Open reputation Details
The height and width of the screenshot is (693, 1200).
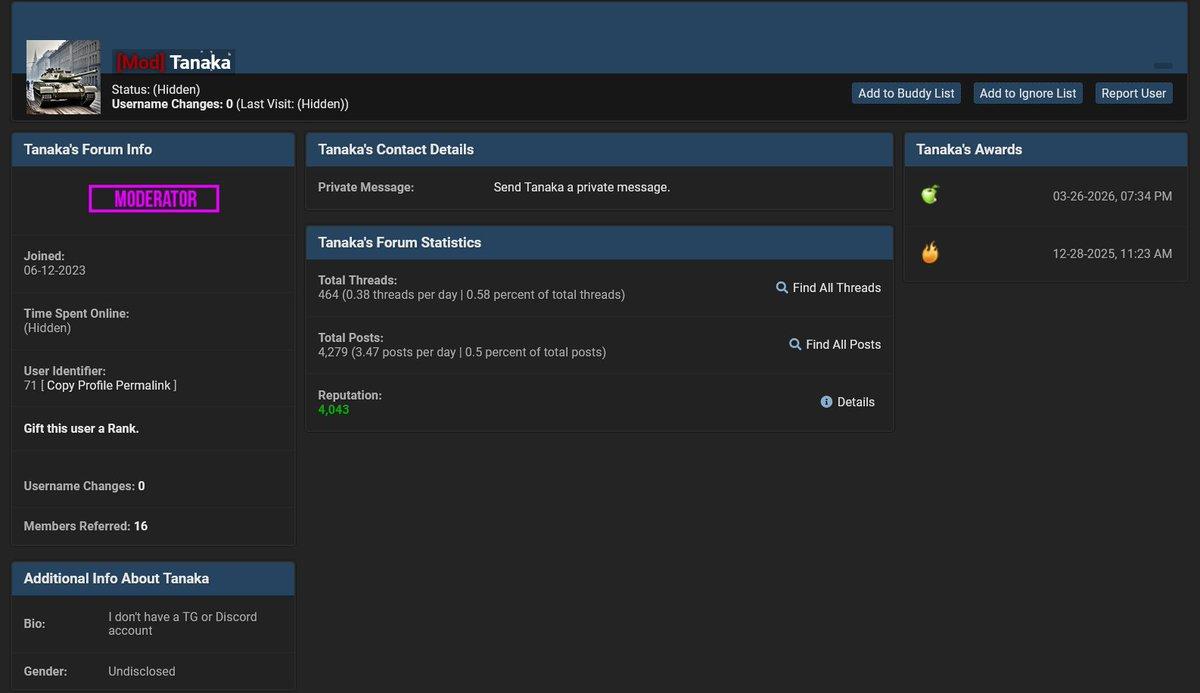pos(856,402)
